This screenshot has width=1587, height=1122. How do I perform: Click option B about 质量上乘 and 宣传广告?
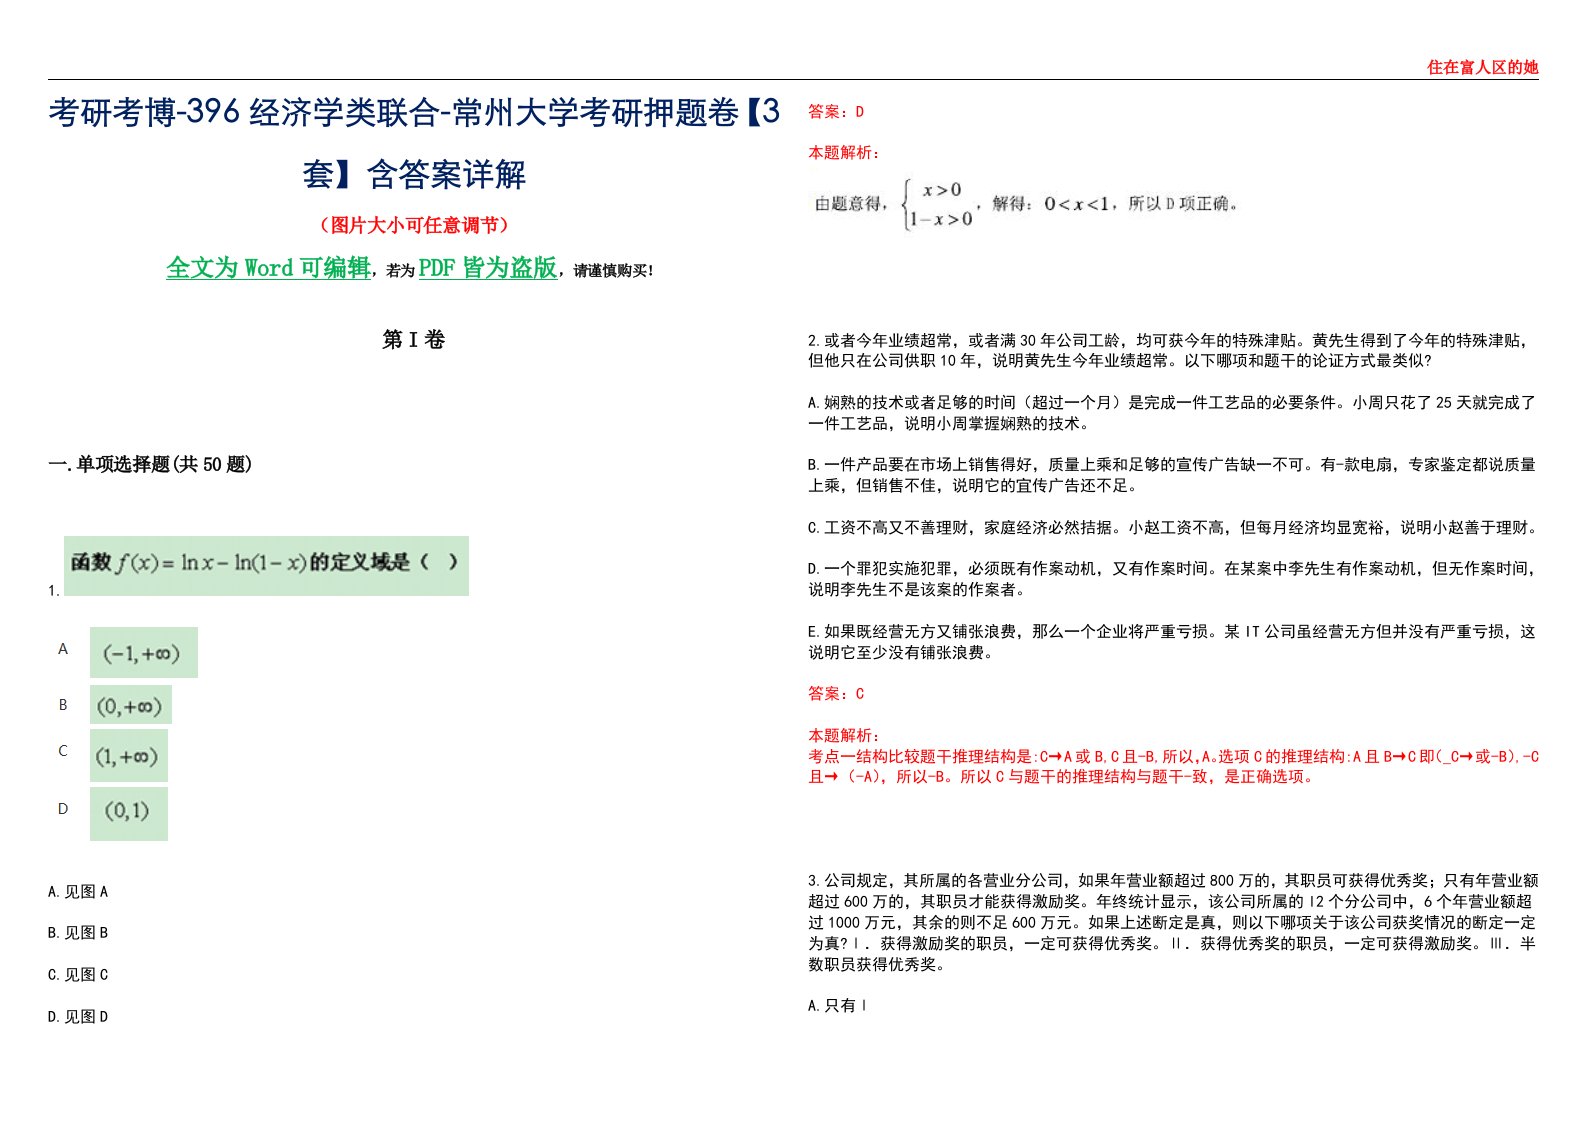coord(1172,475)
